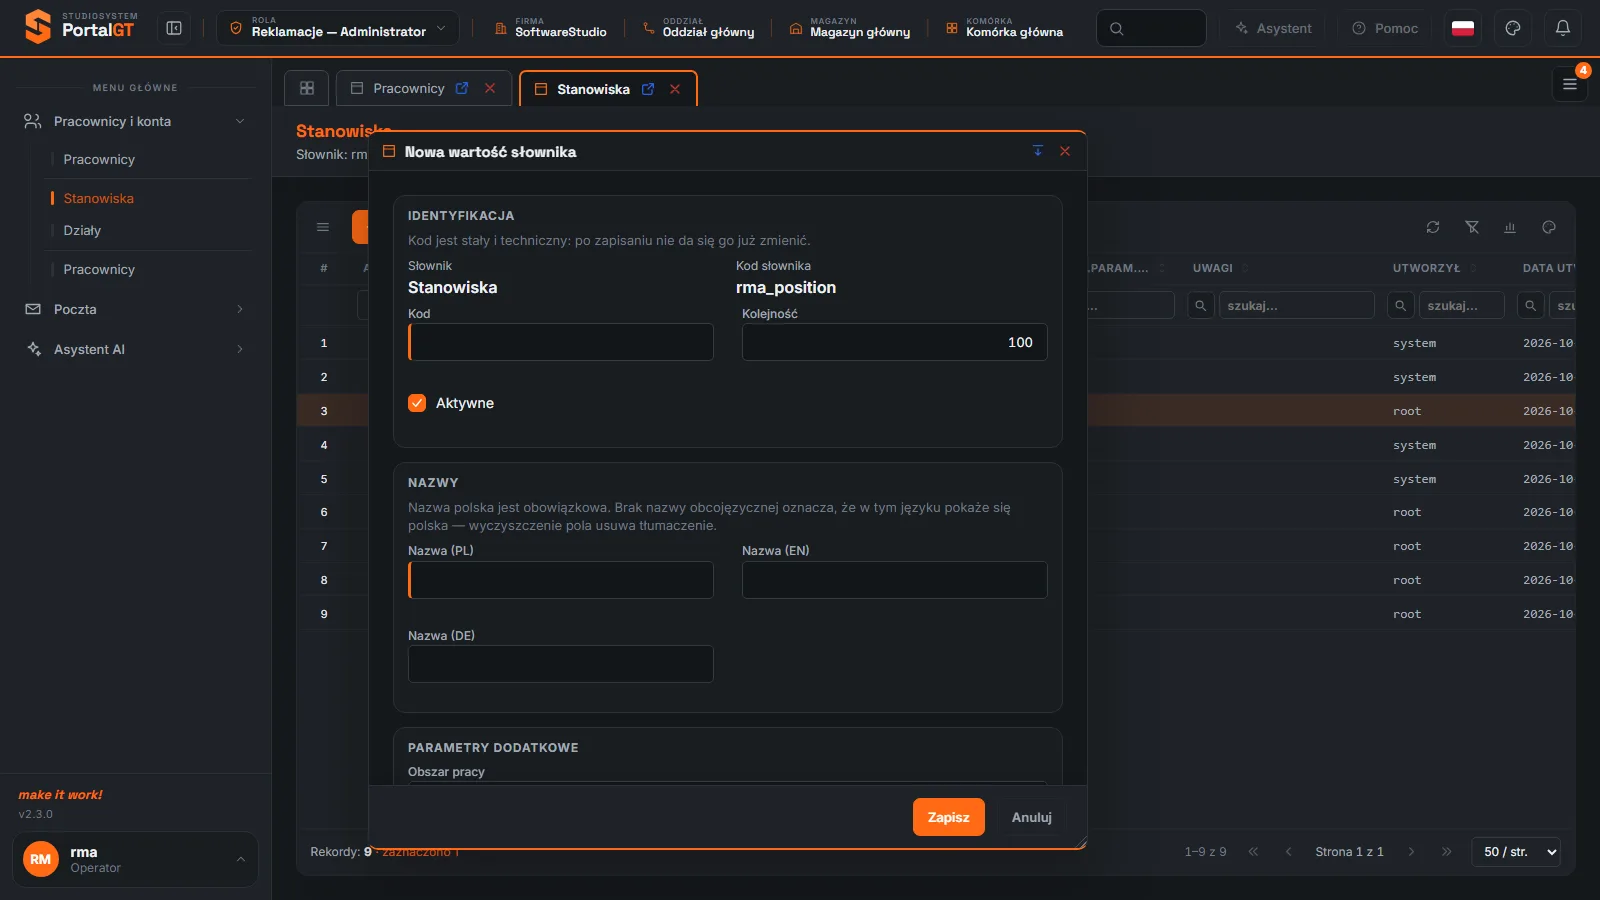Open the table hamburger menu icon
This screenshot has height=900, width=1600.
pyautogui.click(x=323, y=227)
